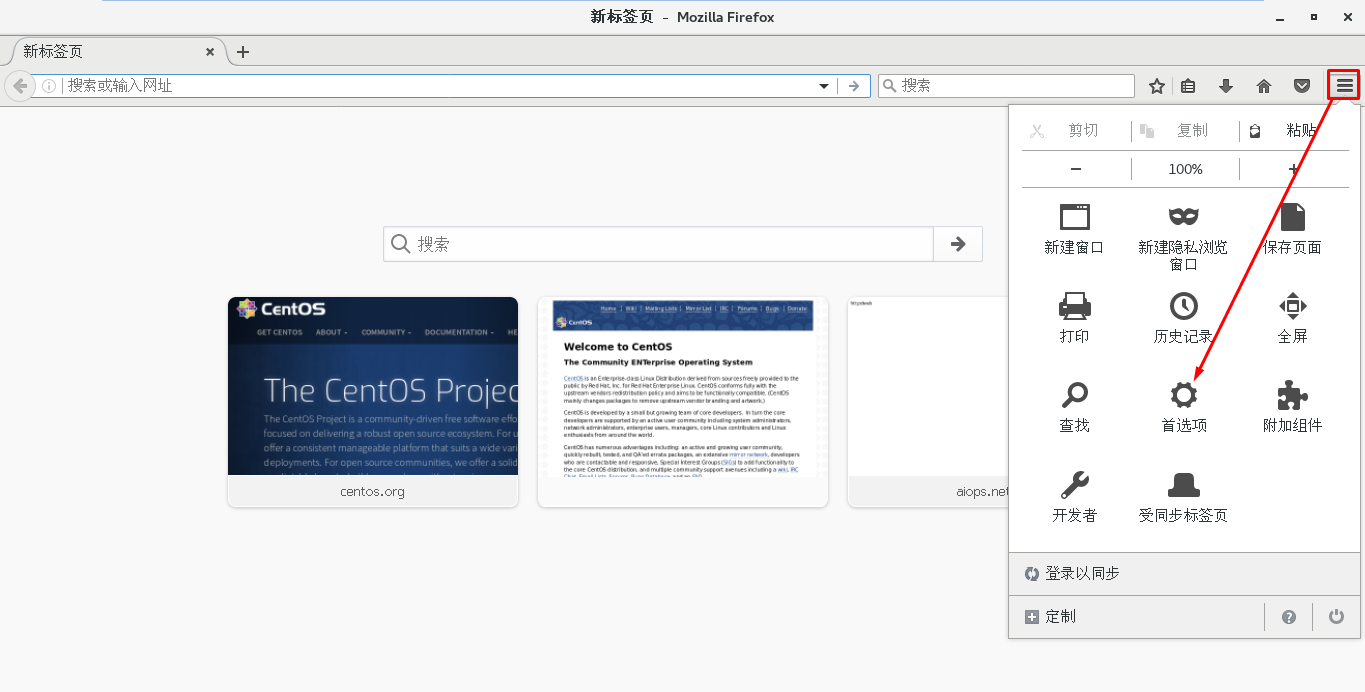Reset zoom via 100% label

(x=1185, y=169)
